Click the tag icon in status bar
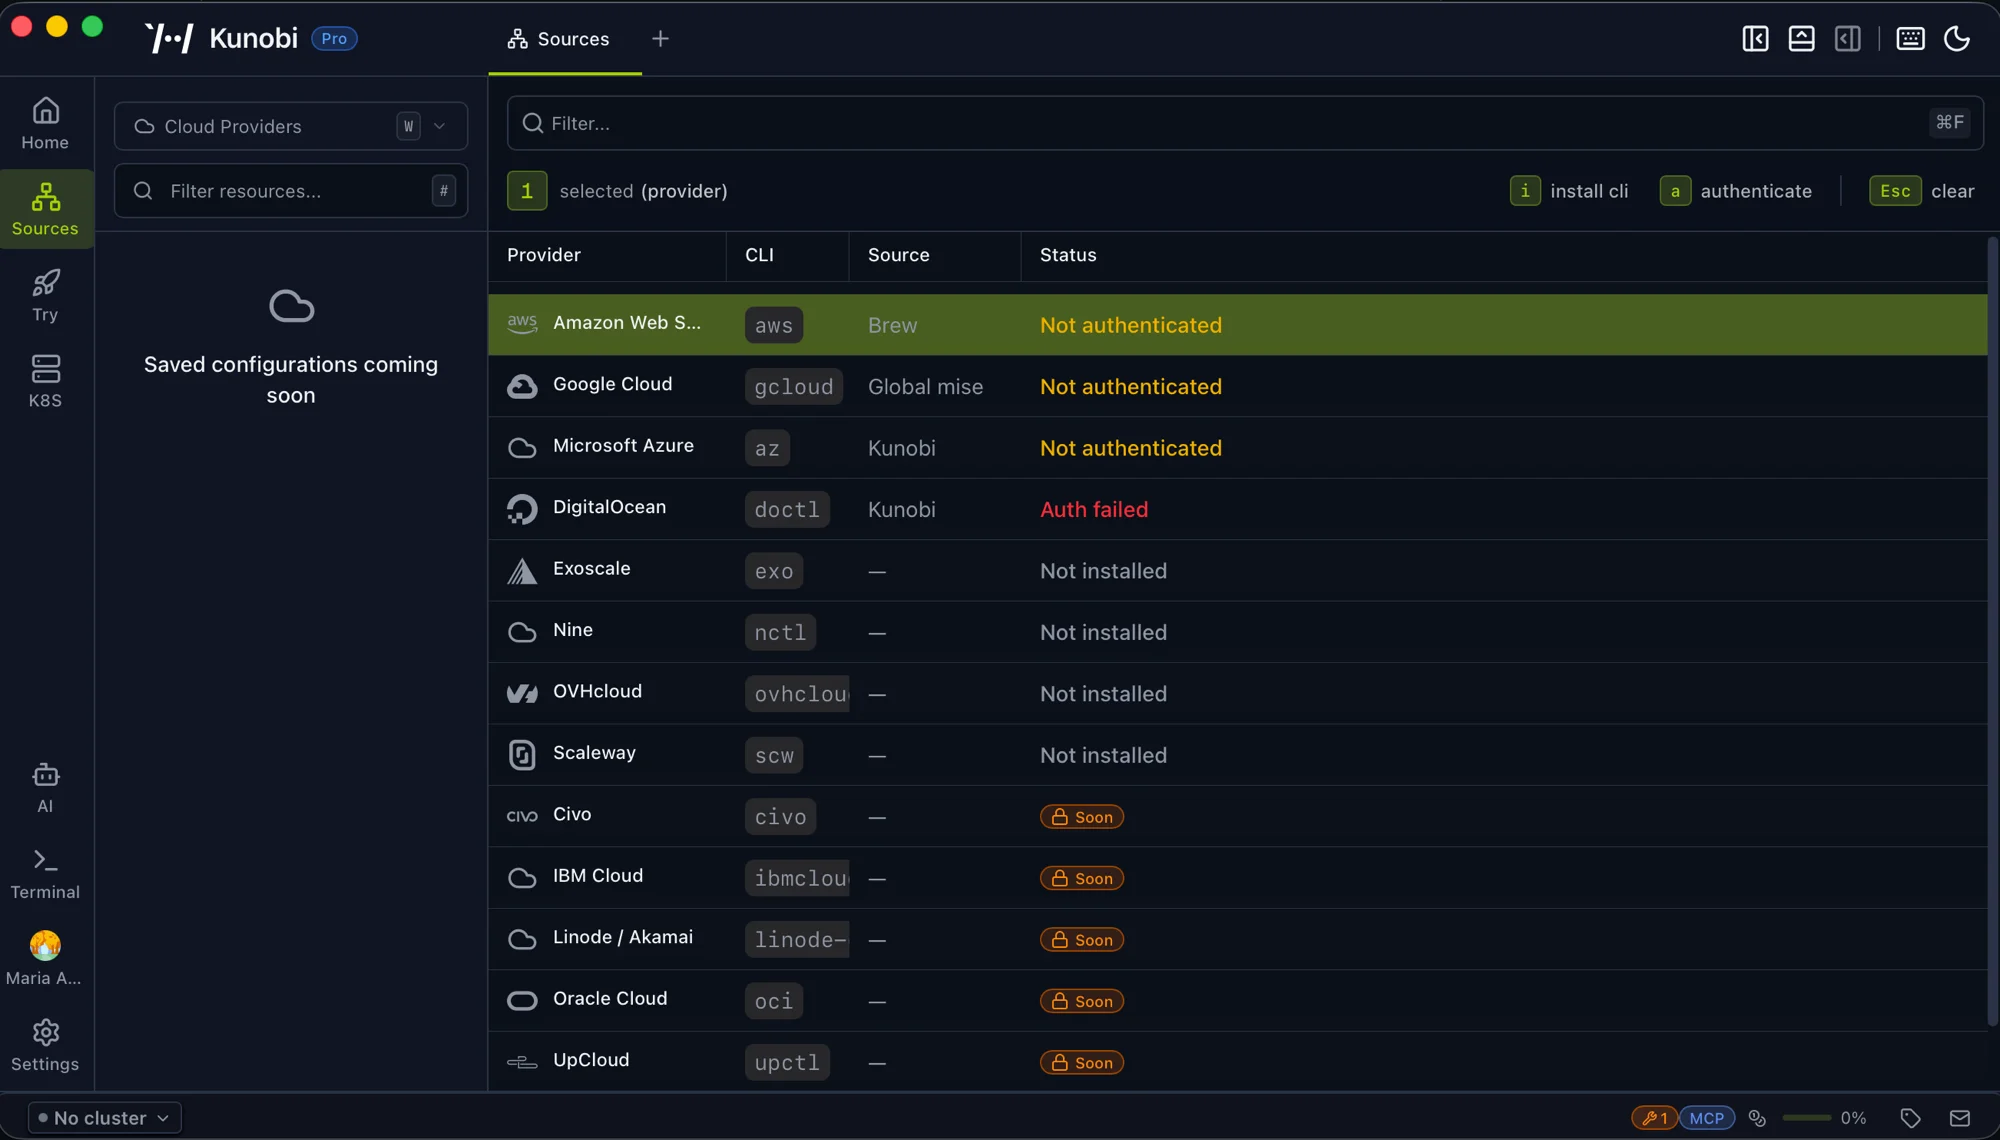 1911,1118
